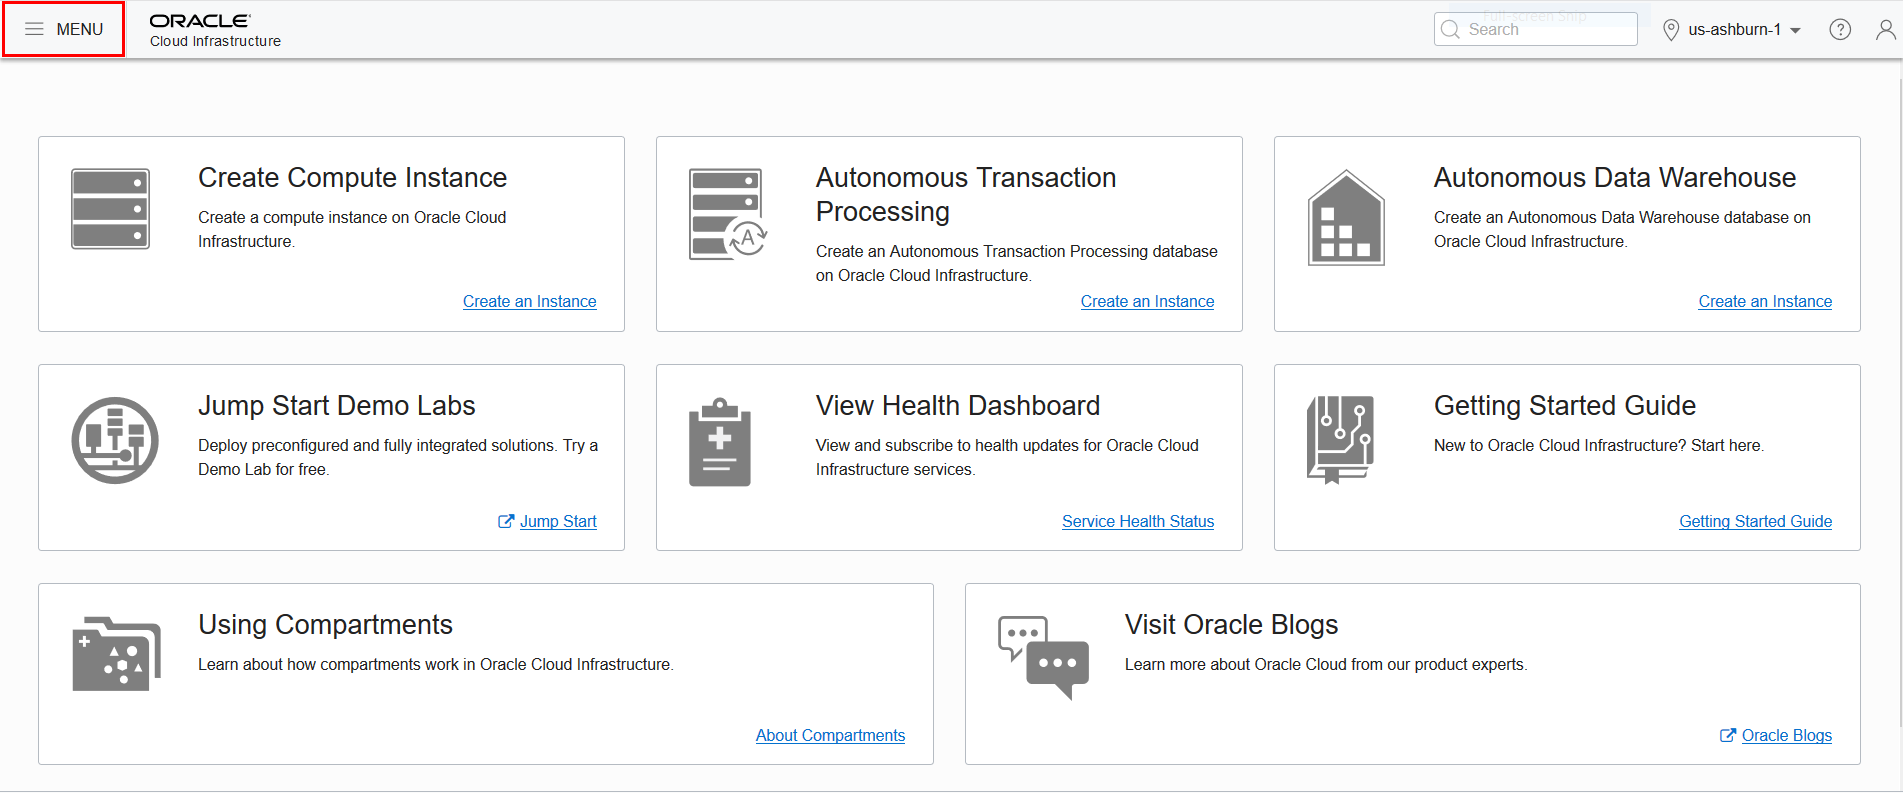Viewport: 1903px width, 793px height.
Task: Click the Create Compute Instance server icon
Action: [x=110, y=209]
